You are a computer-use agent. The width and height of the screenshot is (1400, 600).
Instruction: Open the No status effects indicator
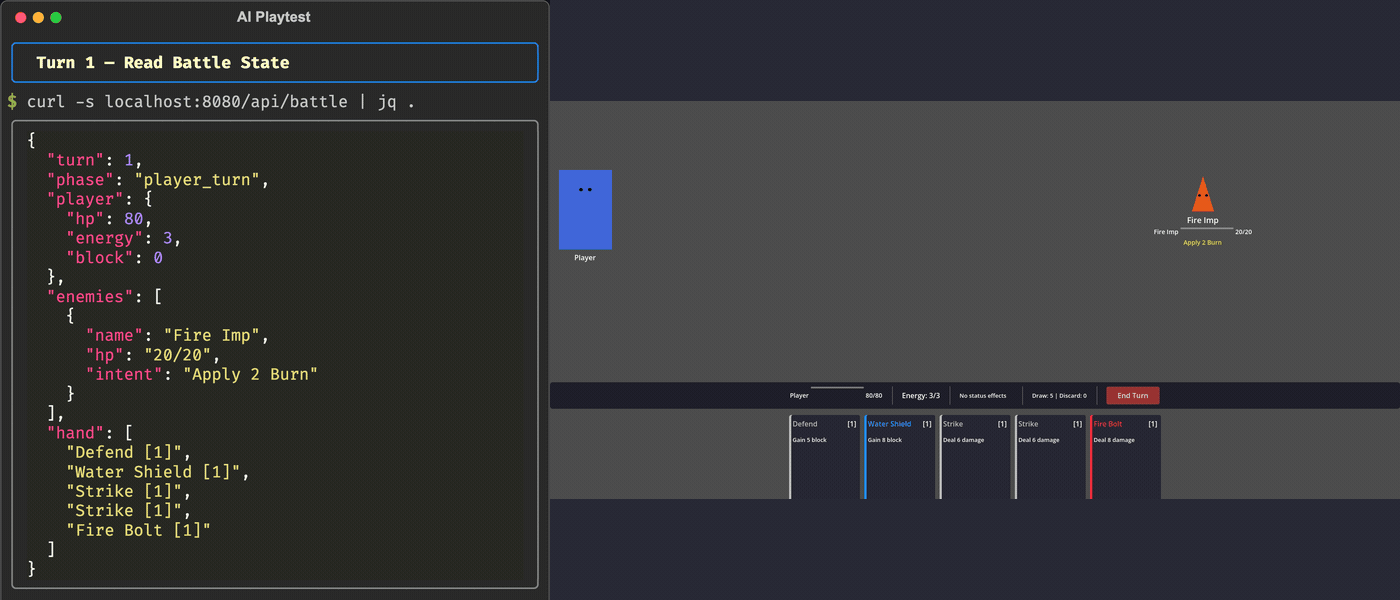(983, 395)
